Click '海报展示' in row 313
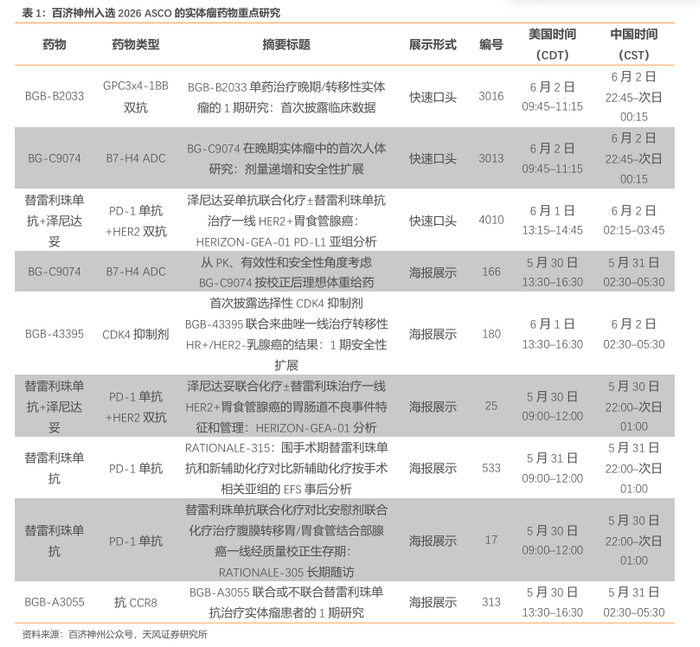This screenshot has width=700, height=647. pyautogui.click(x=433, y=602)
